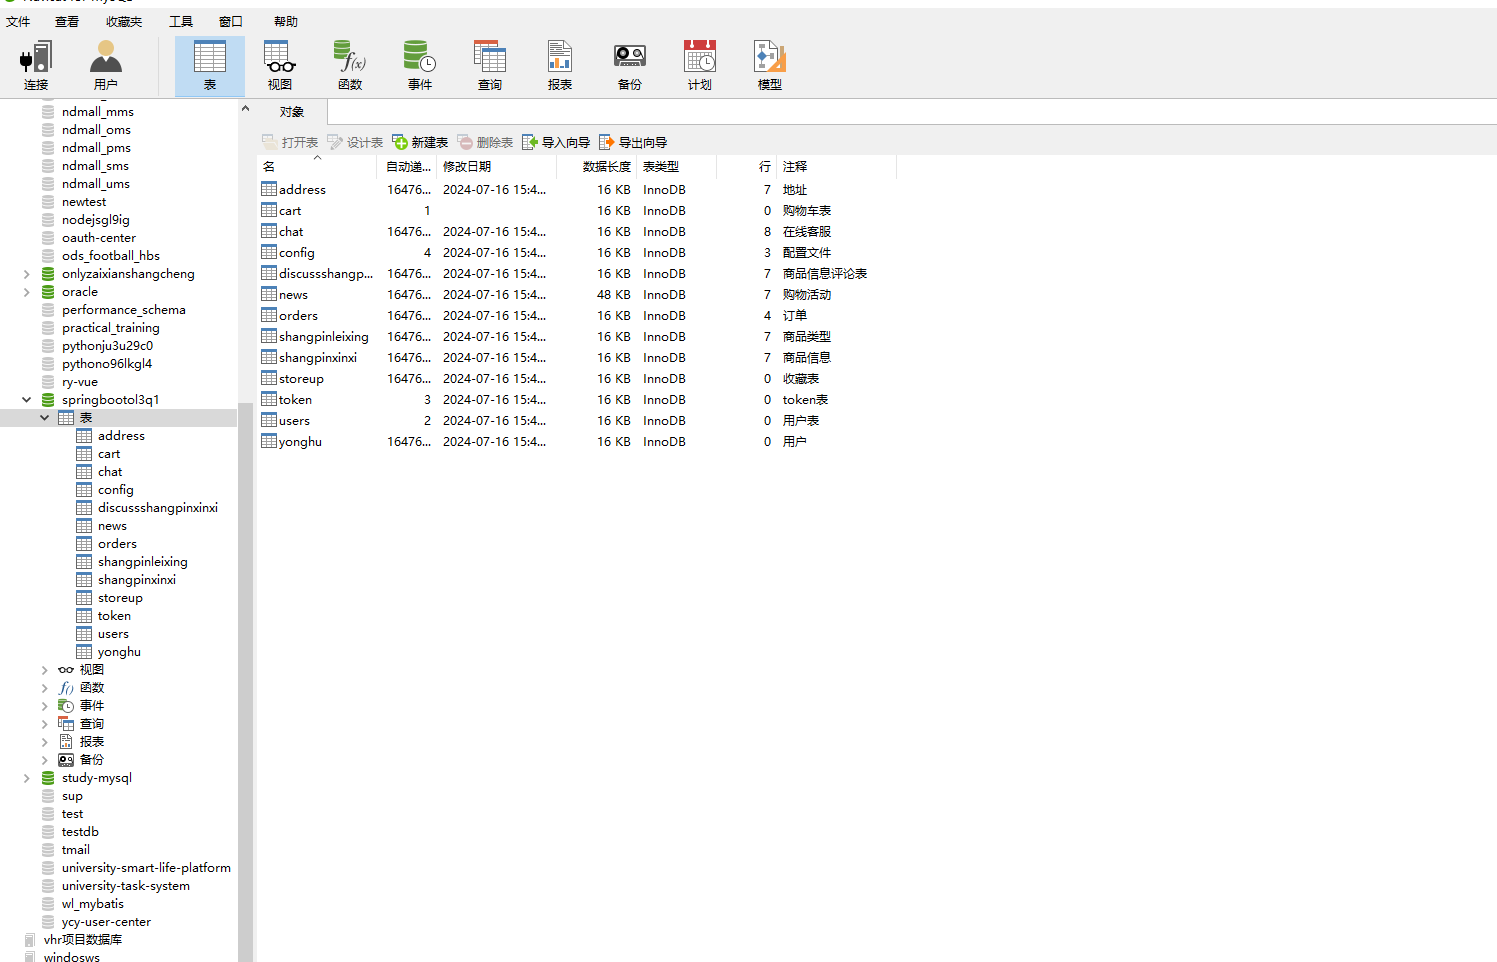Open the 查询 query toolbar icon
Screen dimensions: 1497x962
point(490,66)
